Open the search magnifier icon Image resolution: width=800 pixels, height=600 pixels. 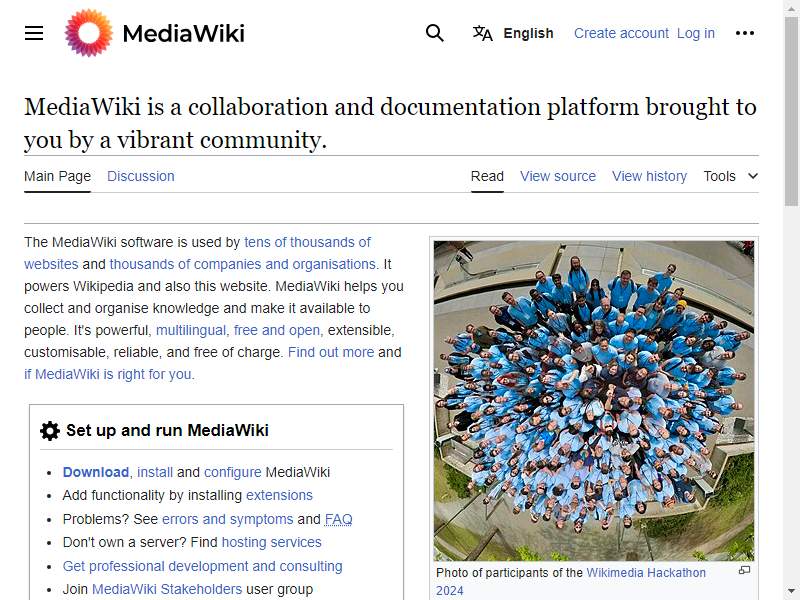tap(435, 33)
